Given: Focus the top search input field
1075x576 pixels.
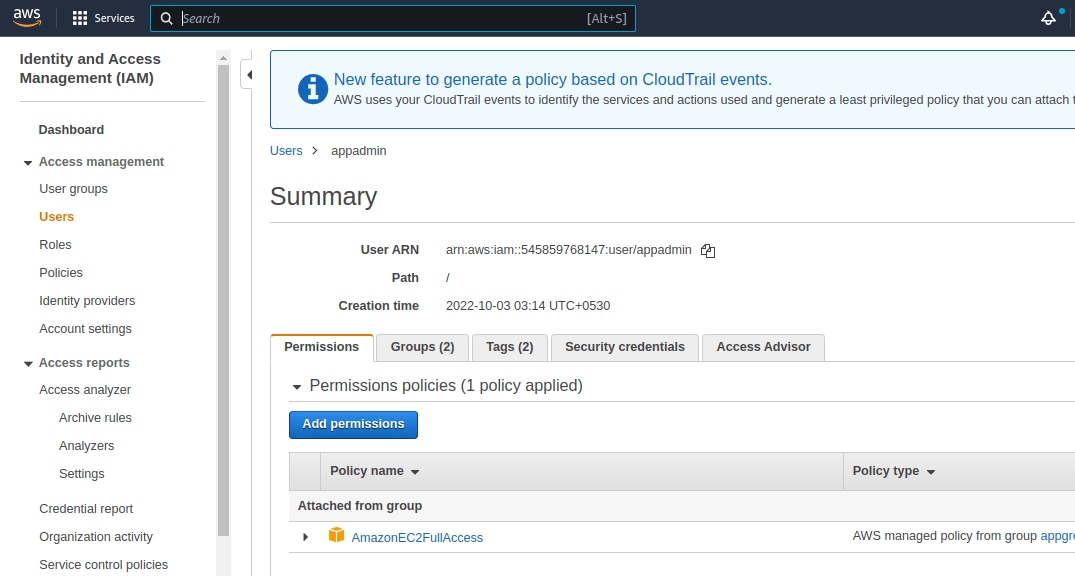Looking at the screenshot, I should [x=393, y=19].
